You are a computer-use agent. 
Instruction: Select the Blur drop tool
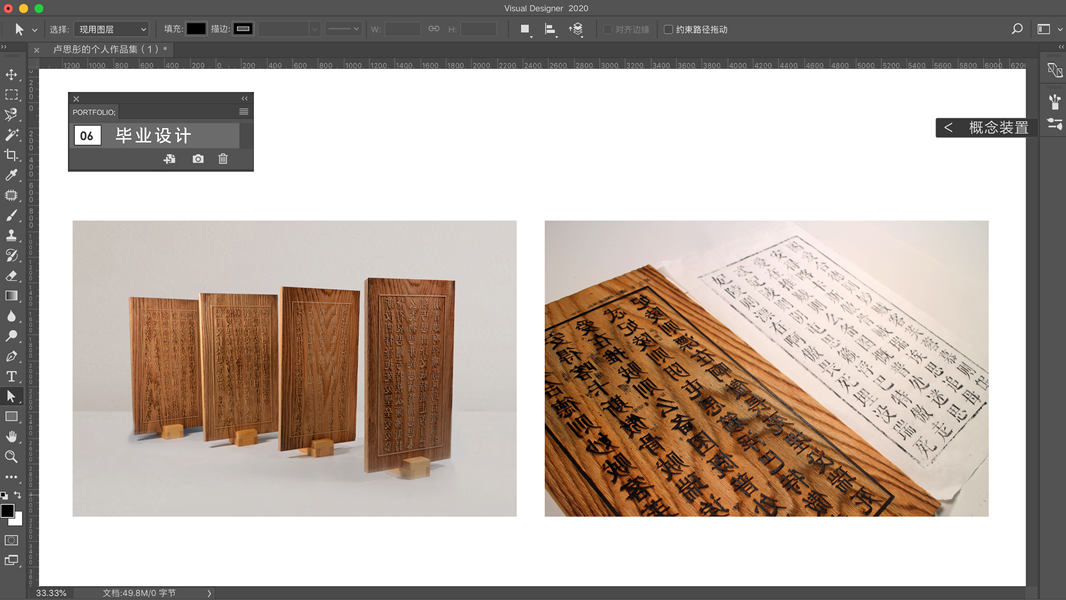[x=12, y=316]
